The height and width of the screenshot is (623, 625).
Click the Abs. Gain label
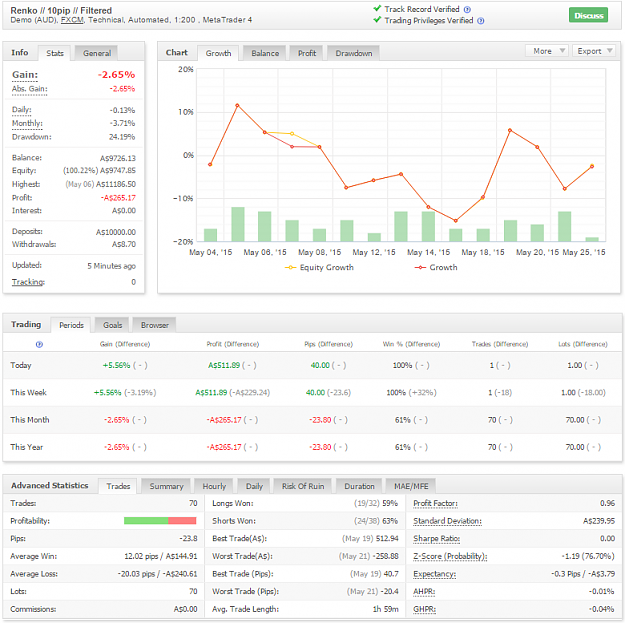[x=29, y=89]
